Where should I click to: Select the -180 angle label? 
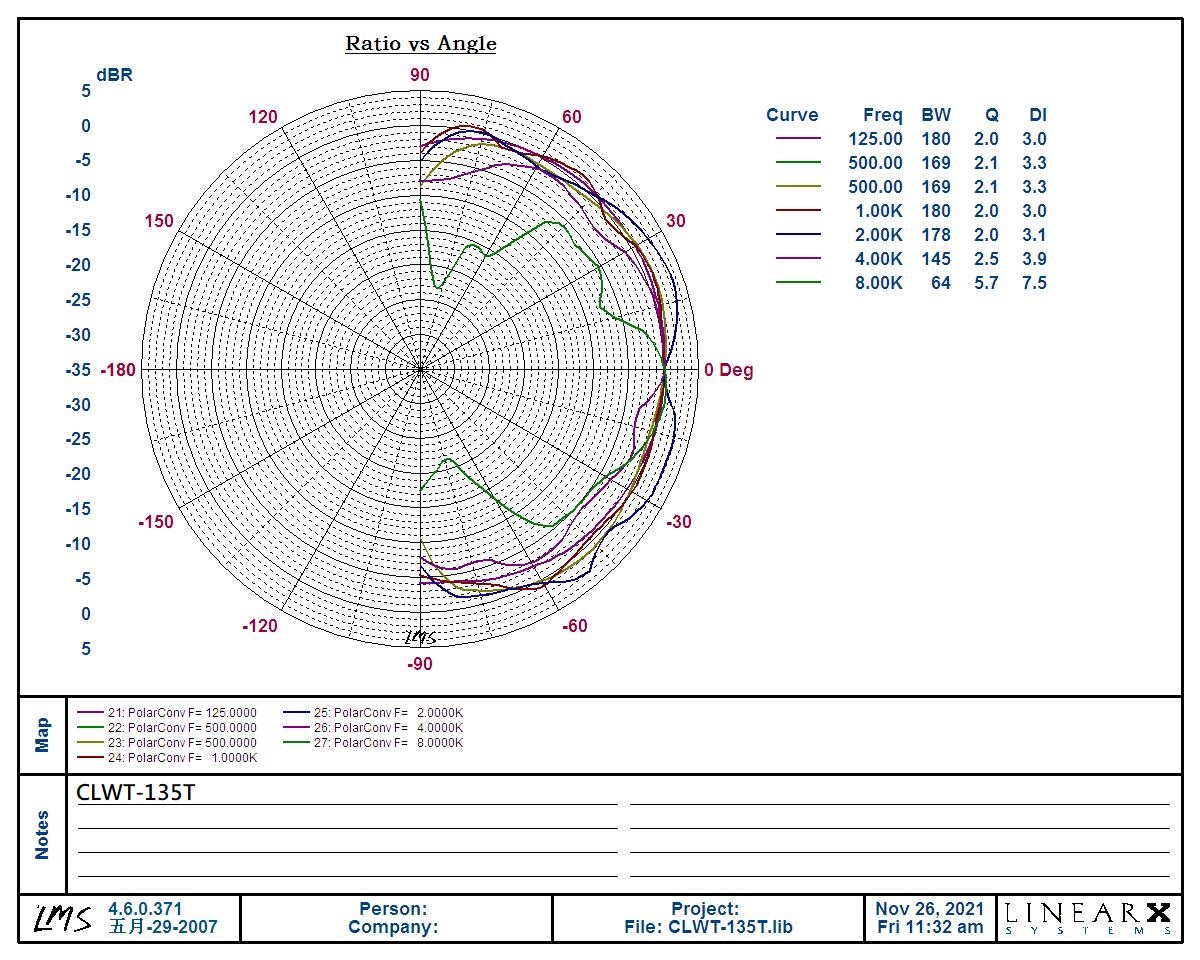pos(118,370)
